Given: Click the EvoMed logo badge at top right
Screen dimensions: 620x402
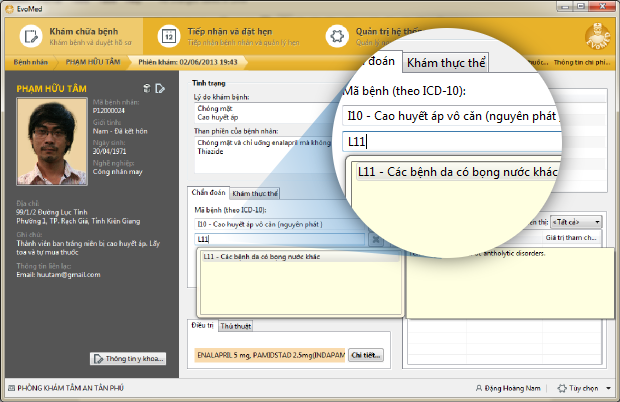Looking at the screenshot, I should point(597,36).
